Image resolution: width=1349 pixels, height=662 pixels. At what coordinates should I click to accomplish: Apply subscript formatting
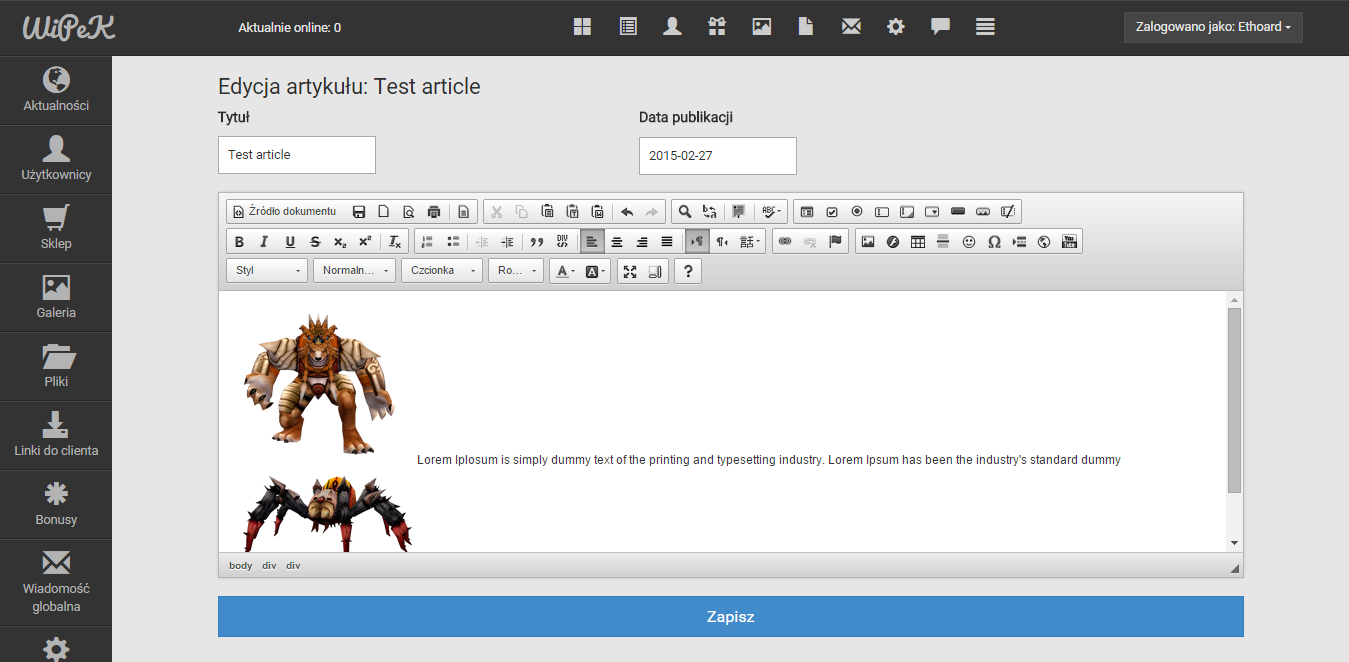click(x=340, y=242)
